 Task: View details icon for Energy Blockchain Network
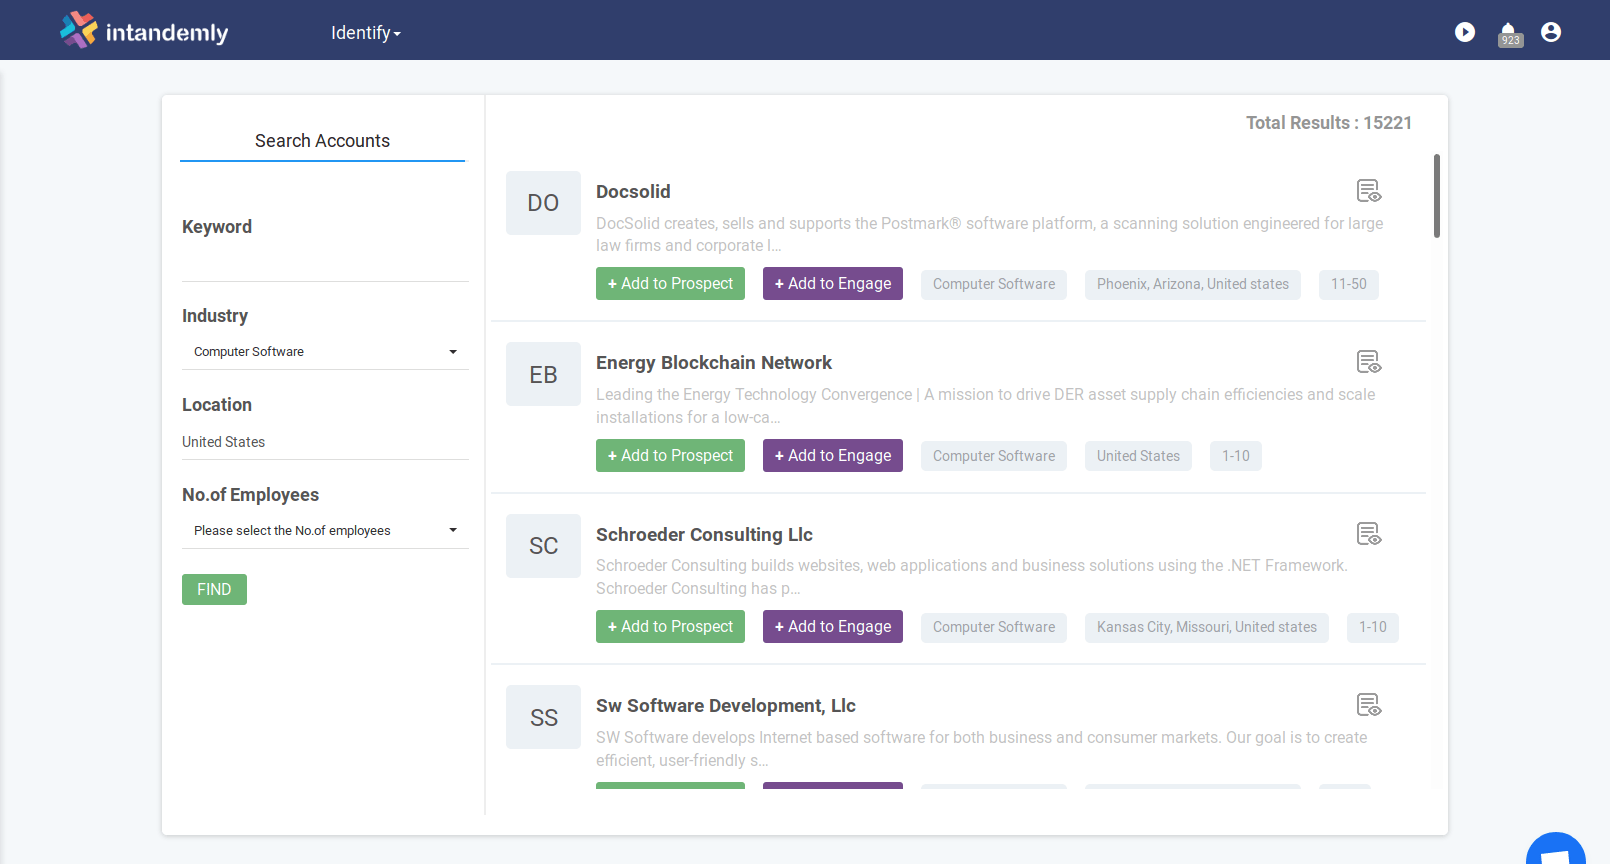coord(1369,362)
